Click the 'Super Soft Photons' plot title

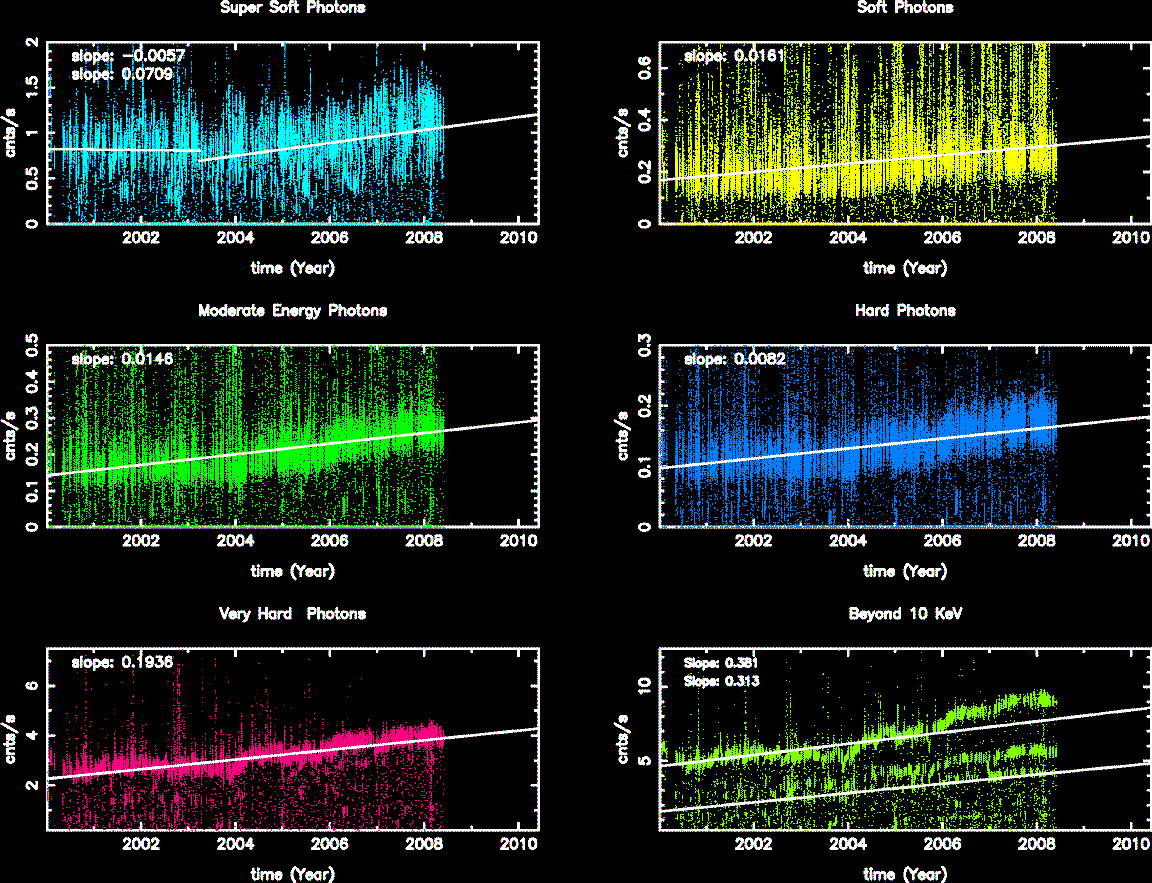[292, 8]
